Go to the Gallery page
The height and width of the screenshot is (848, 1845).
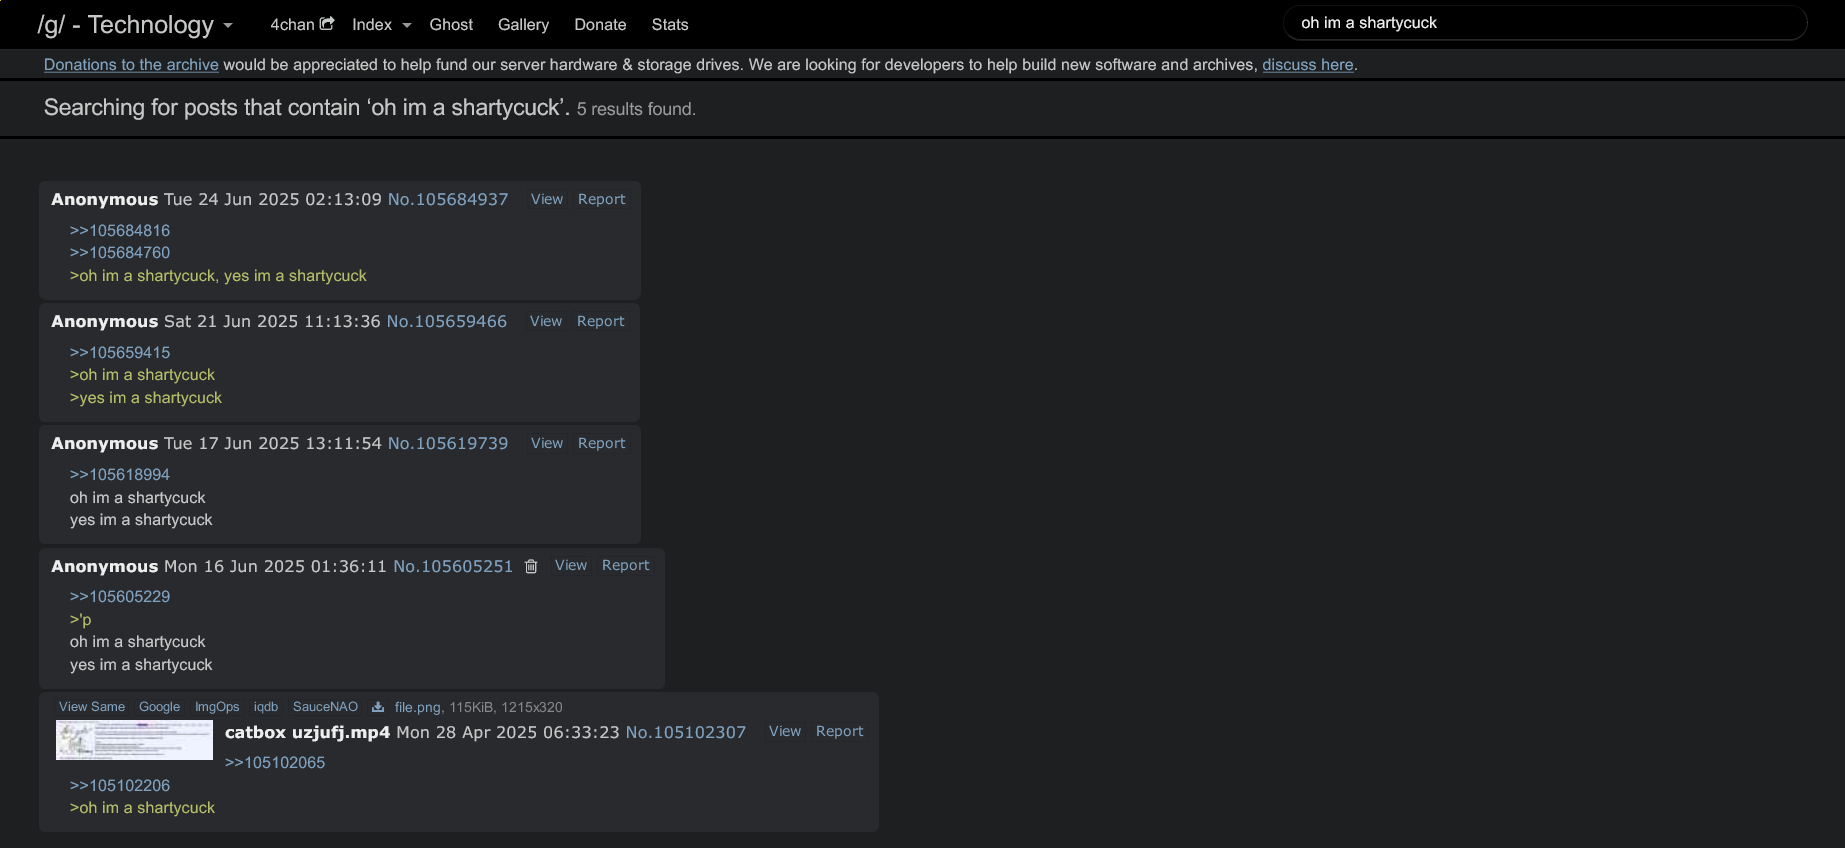523,24
